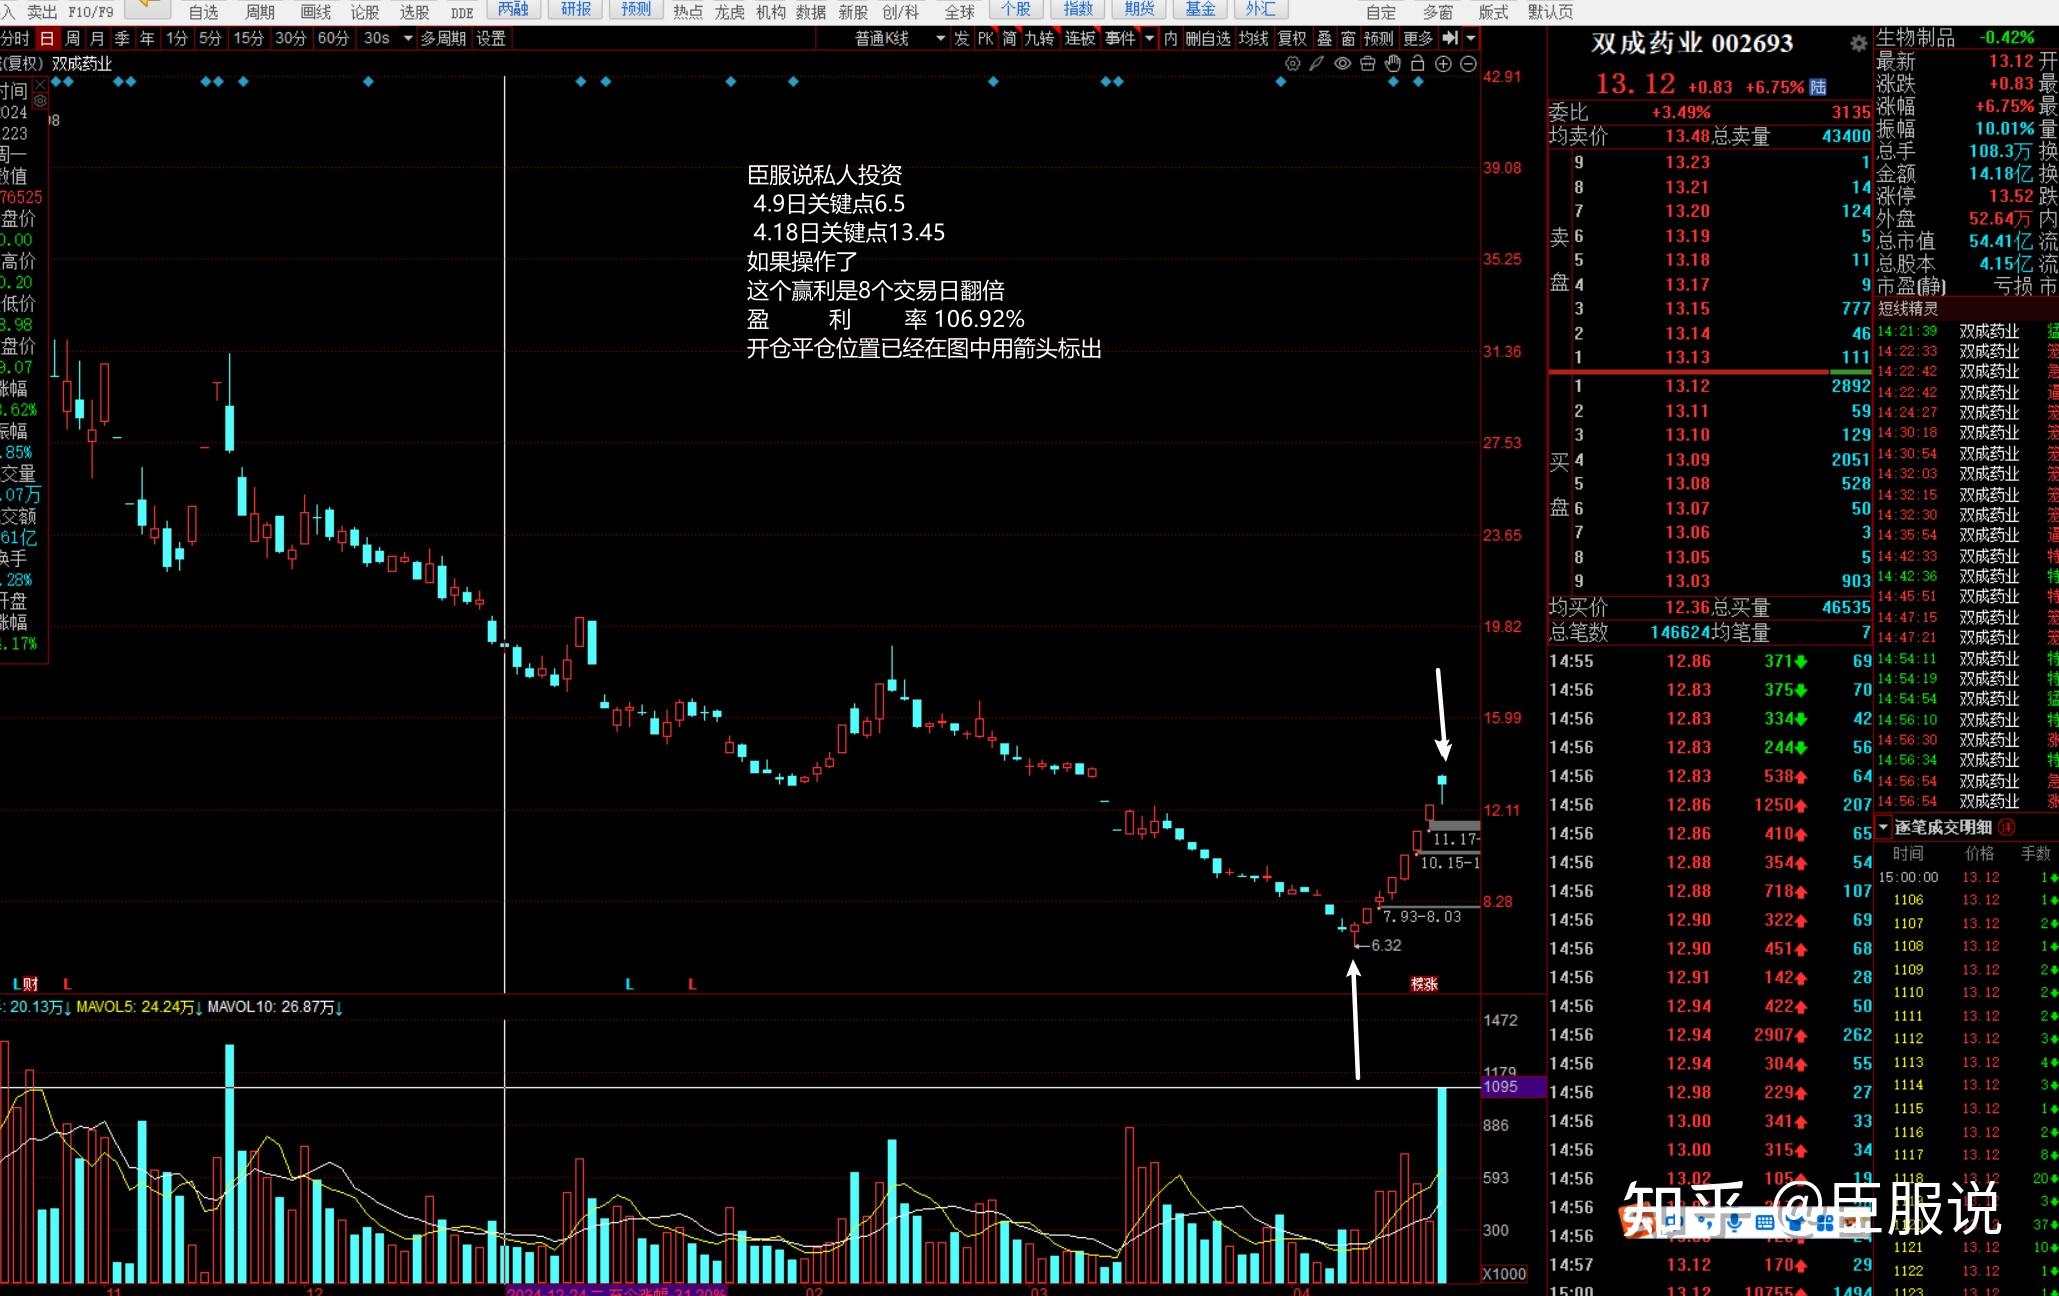Click the 陆 stock connect badge

tap(1818, 87)
